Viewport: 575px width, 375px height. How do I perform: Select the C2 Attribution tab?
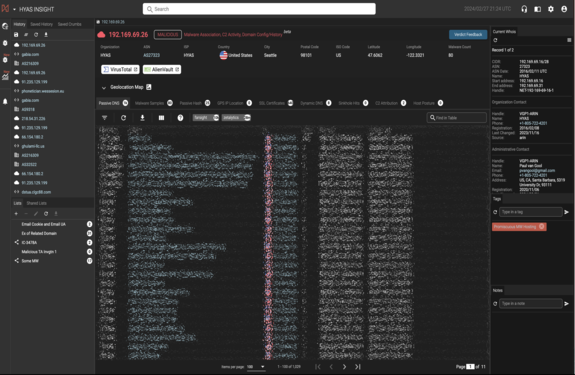click(x=390, y=103)
